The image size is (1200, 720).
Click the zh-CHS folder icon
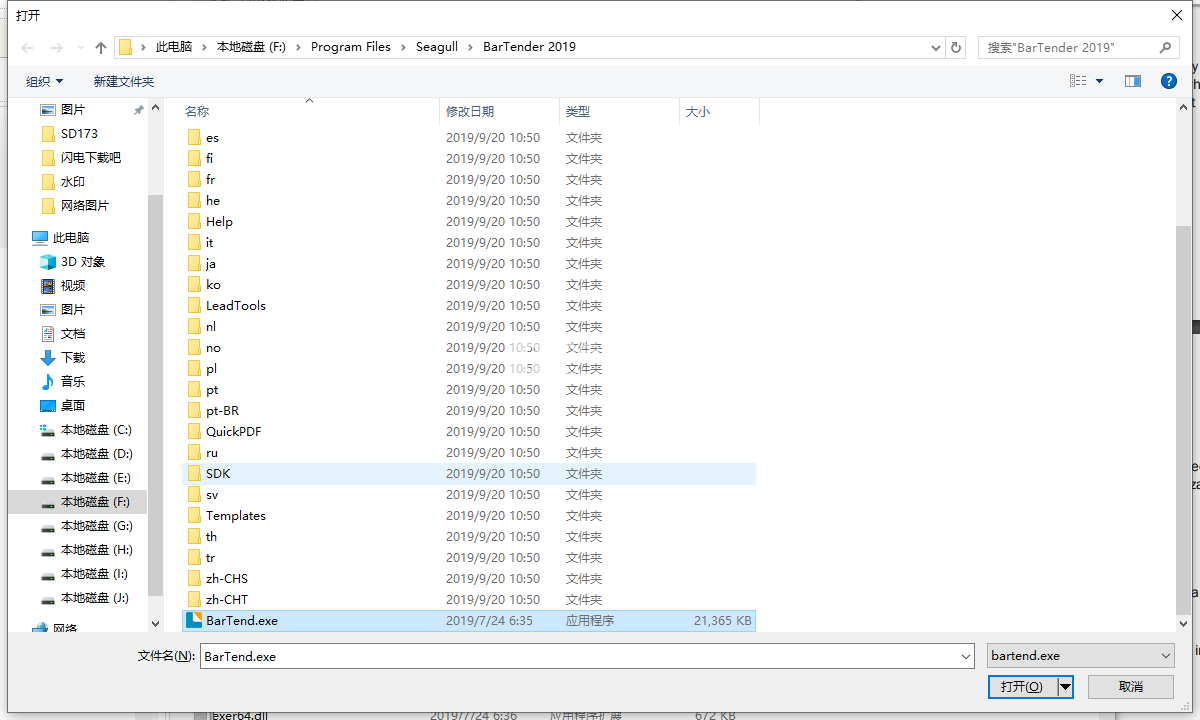pyautogui.click(x=194, y=579)
